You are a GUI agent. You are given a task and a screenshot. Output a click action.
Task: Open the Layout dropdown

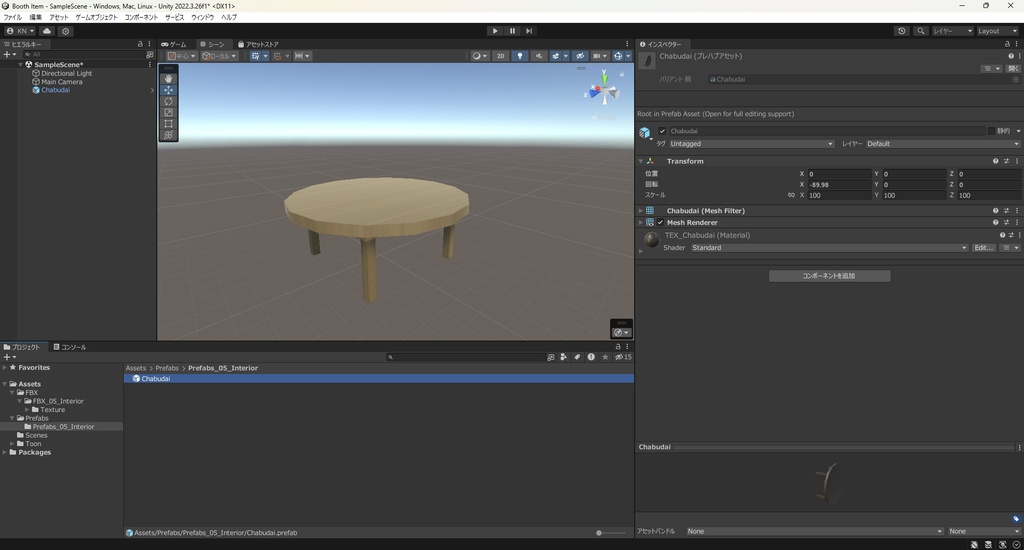click(997, 31)
